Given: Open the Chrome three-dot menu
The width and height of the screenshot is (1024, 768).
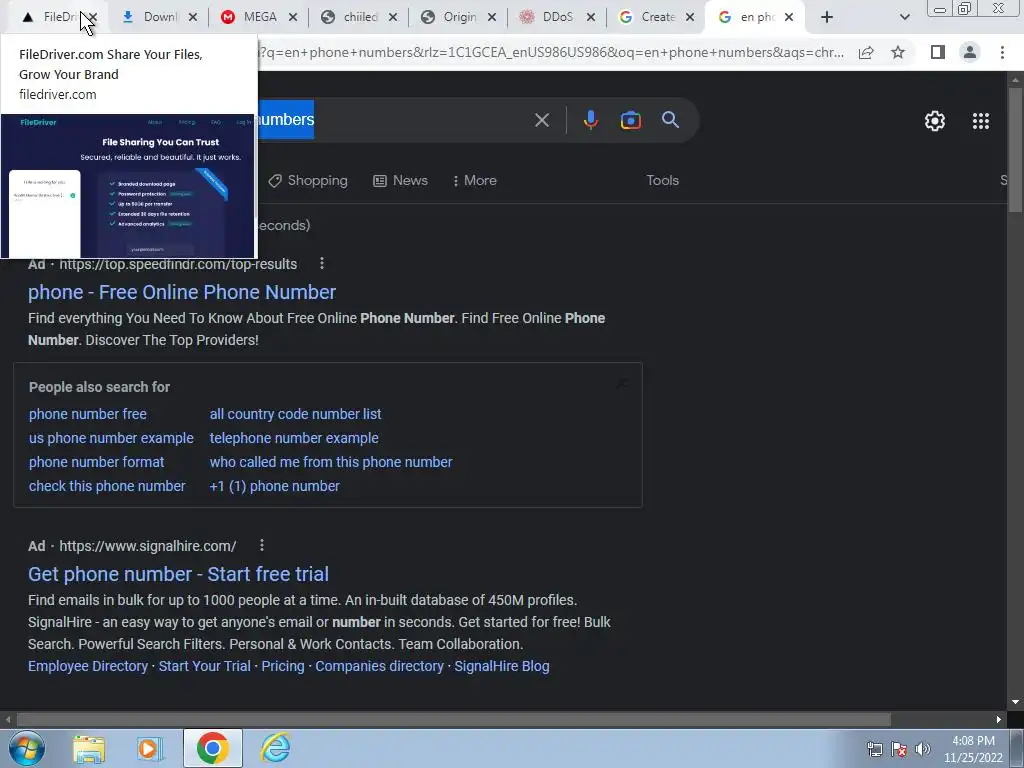Looking at the screenshot, I should 1002,52.
